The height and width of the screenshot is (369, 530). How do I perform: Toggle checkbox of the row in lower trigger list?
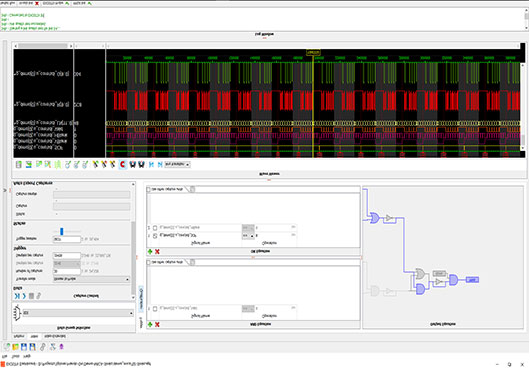point(155,309)
